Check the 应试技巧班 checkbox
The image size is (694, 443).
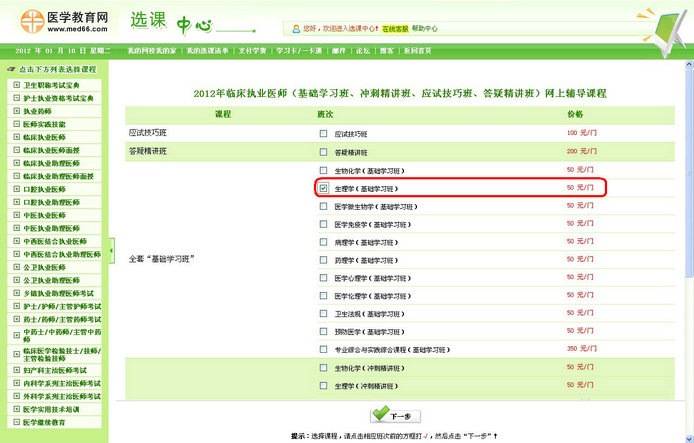[323, 133]
